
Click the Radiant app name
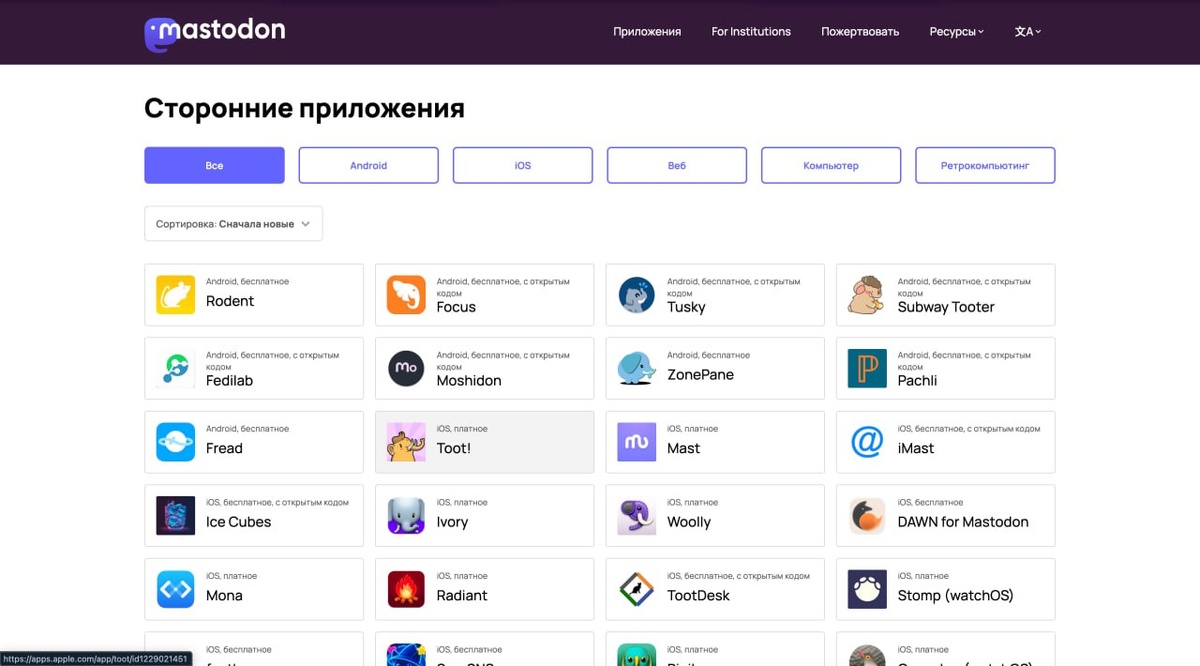[462, 596]
